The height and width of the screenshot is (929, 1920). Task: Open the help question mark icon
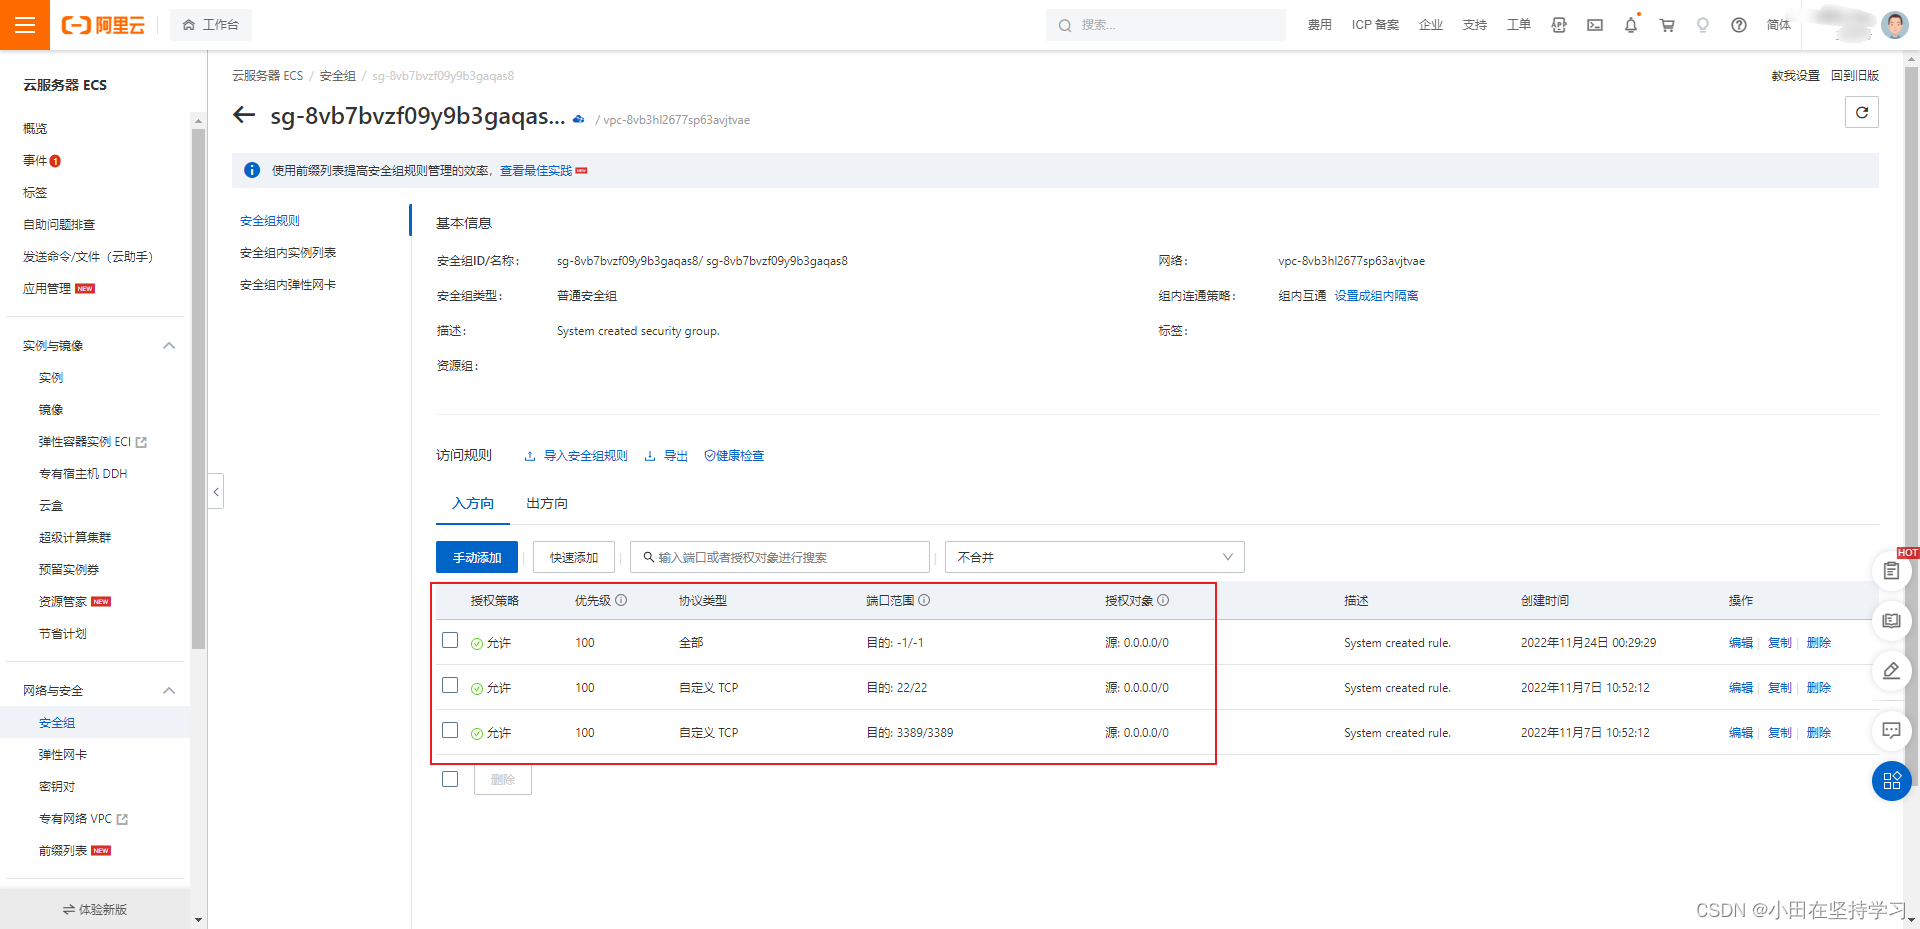click(x=1739, y=25)
